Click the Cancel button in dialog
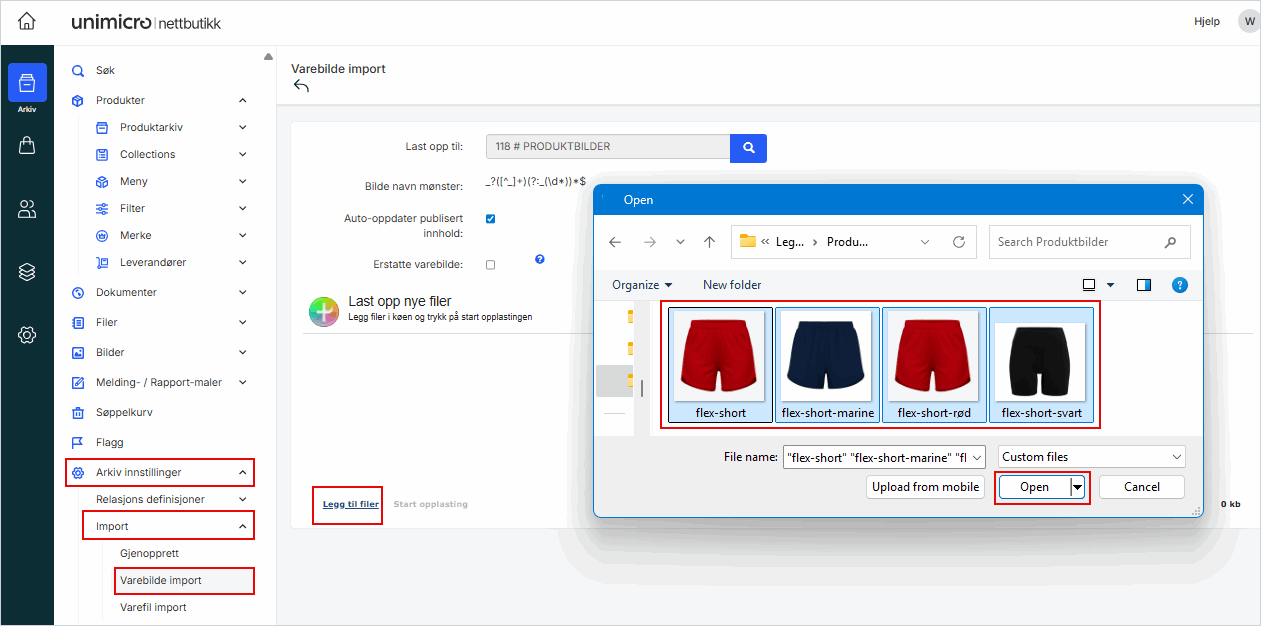Viewport: 1261px width, 626px height. (x=1141, y=487)
